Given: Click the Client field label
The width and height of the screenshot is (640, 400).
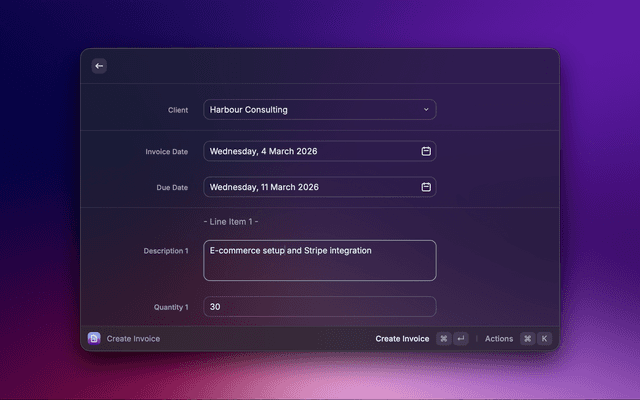Looking at the screenshot, I should pyautogui.click(x=178, y=110).
